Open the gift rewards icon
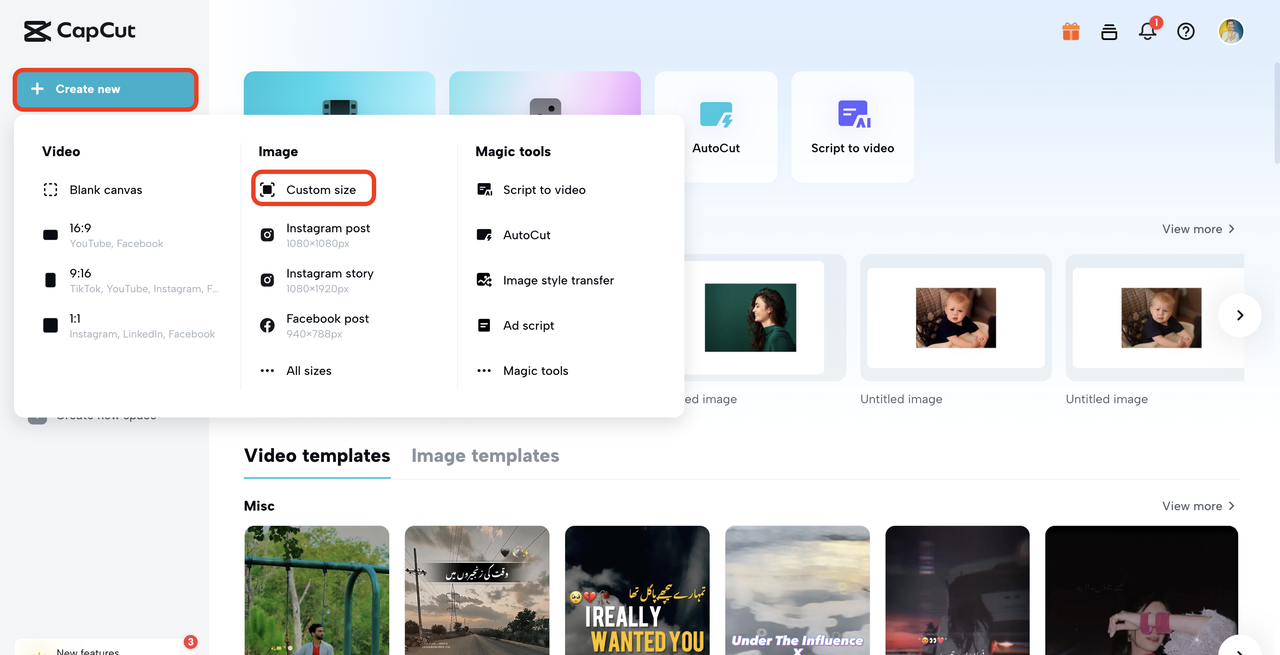Screen dimensions: 1280x655 [x=1071, y=31]
